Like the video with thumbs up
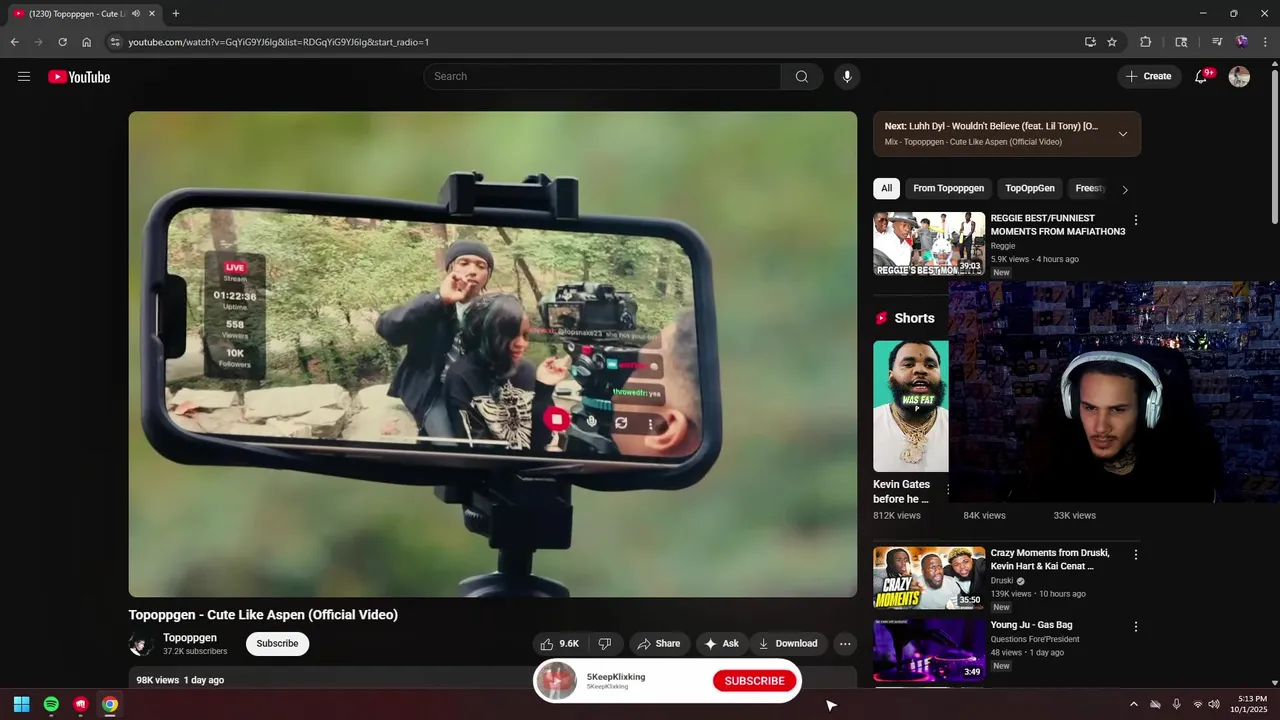 (x=559, y=644)
